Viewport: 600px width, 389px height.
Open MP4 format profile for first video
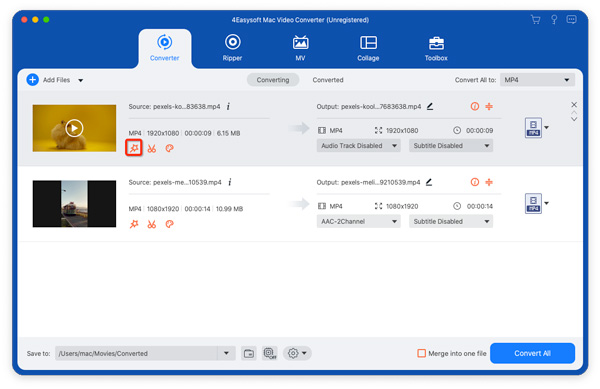coord(533,128)
